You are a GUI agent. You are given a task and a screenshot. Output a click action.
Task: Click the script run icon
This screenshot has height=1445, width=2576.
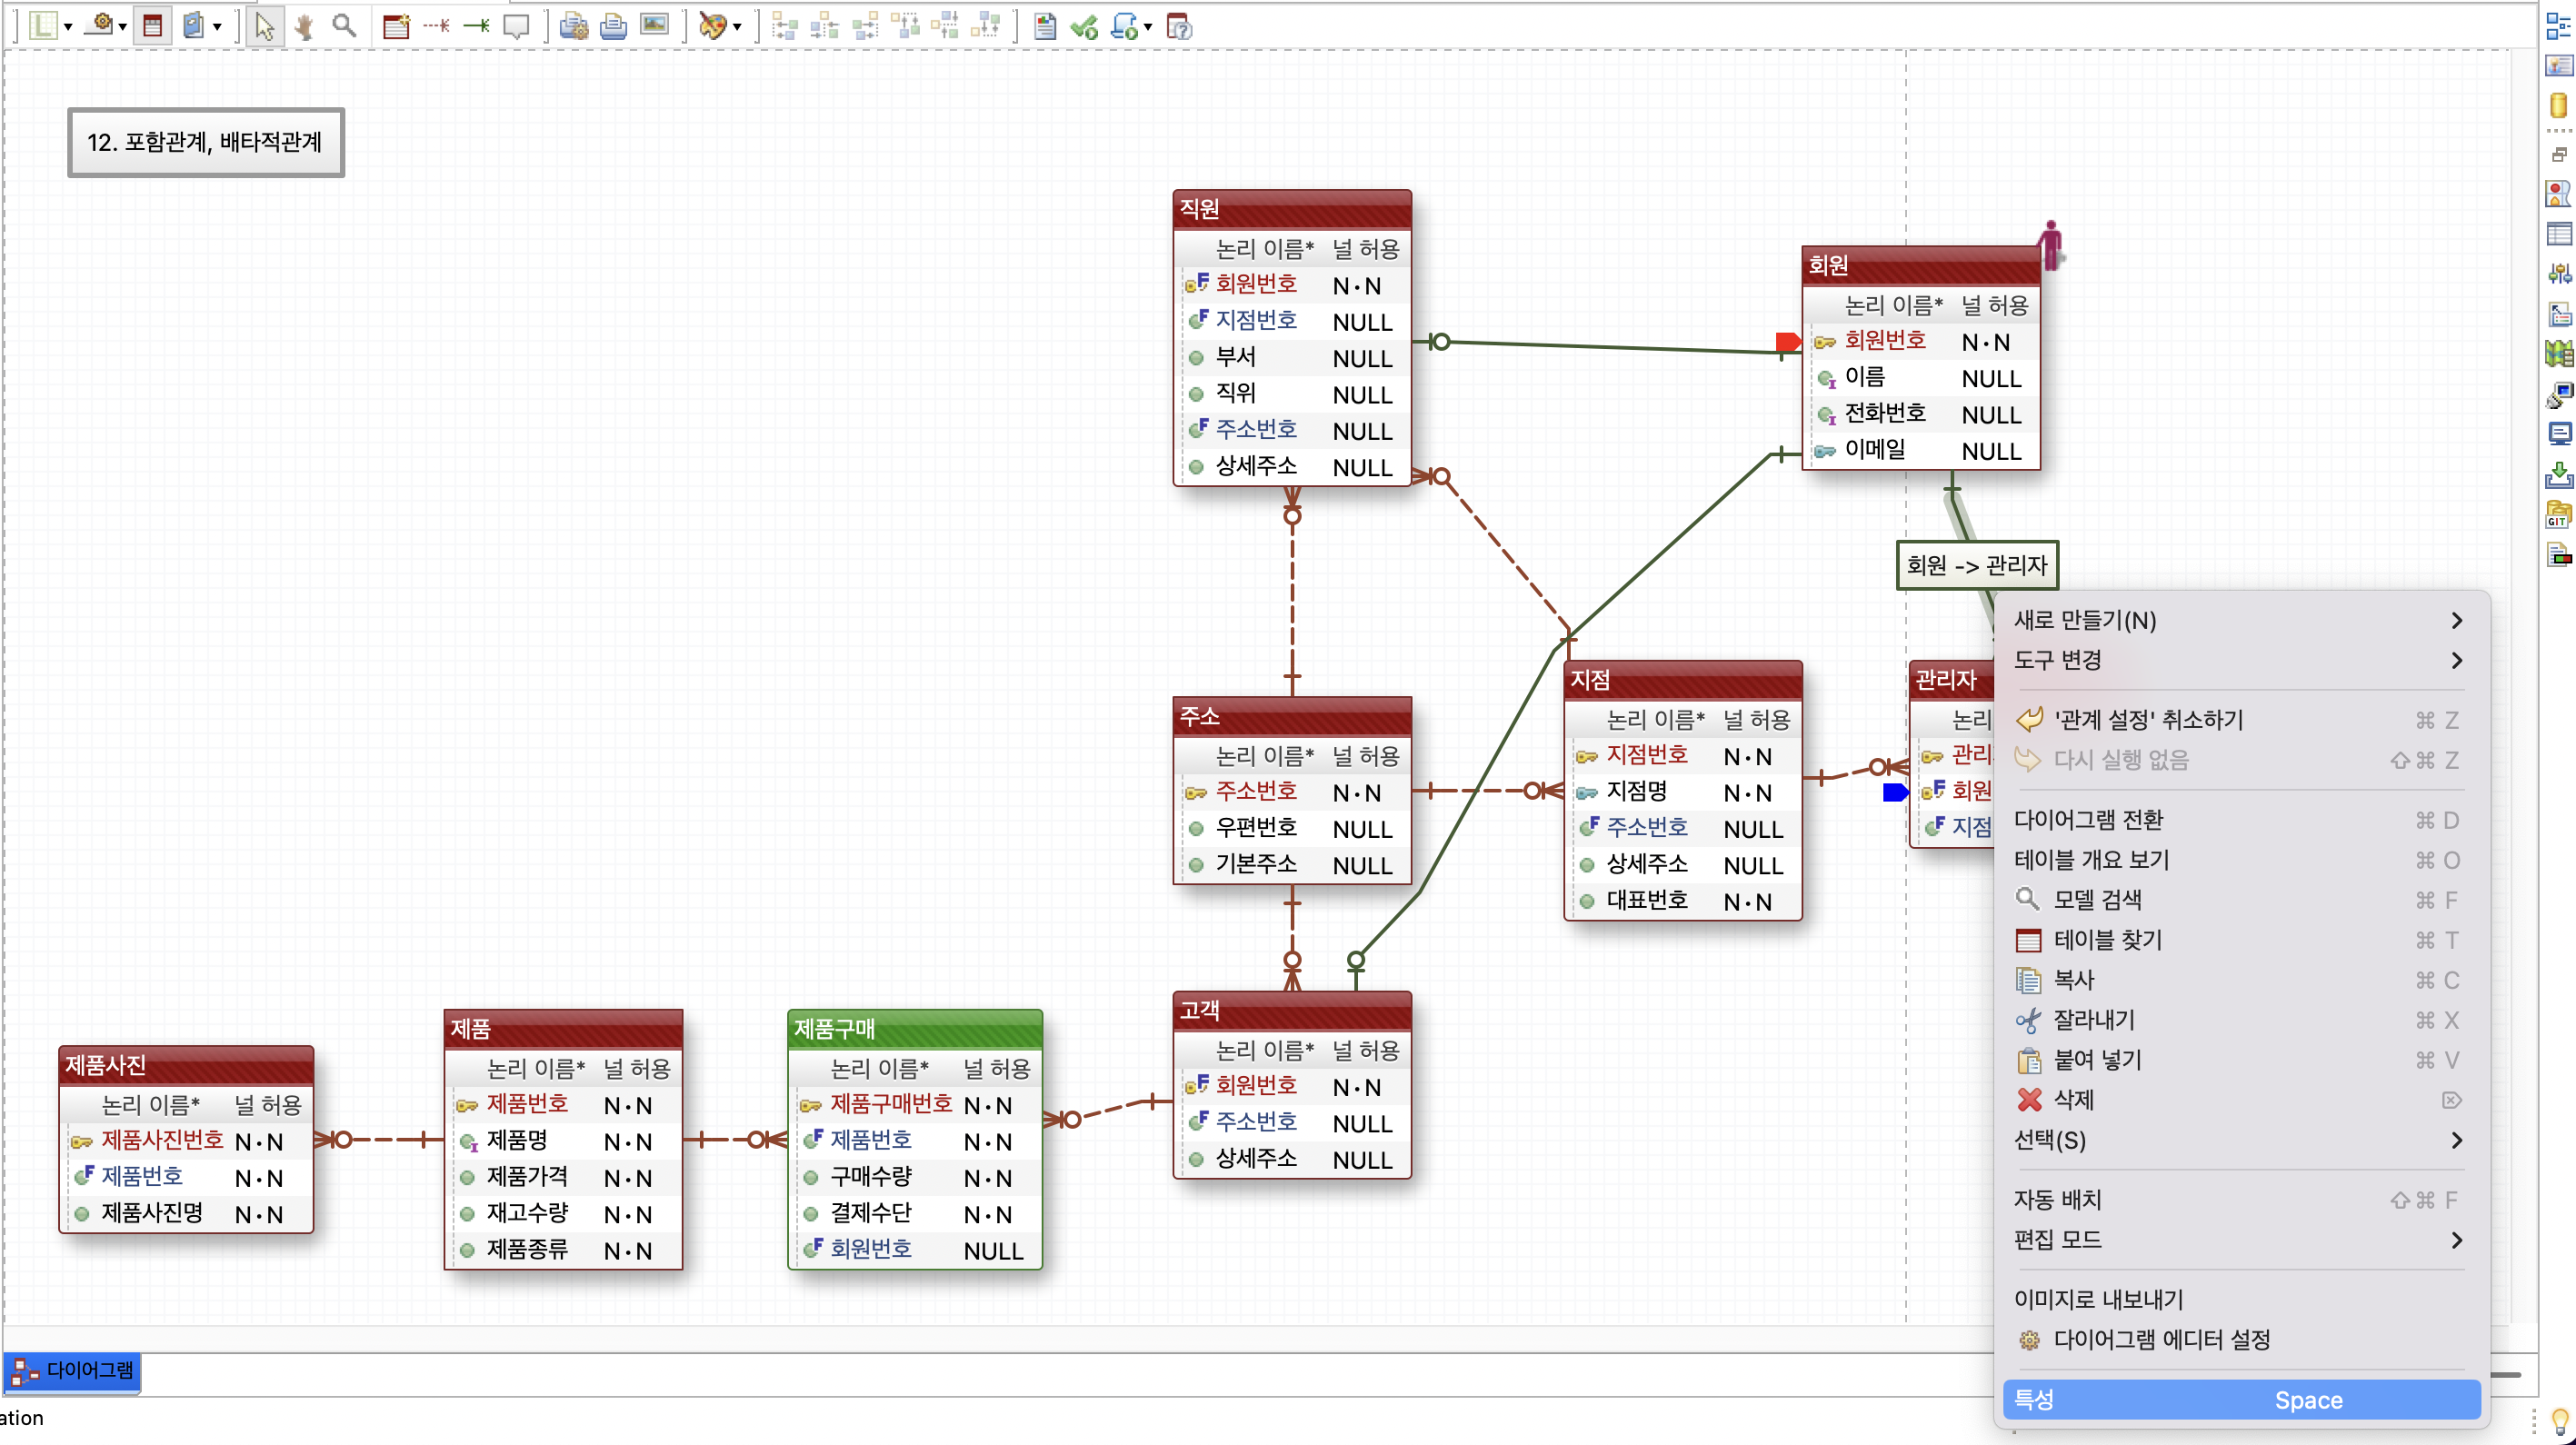tap(1125, 27)
